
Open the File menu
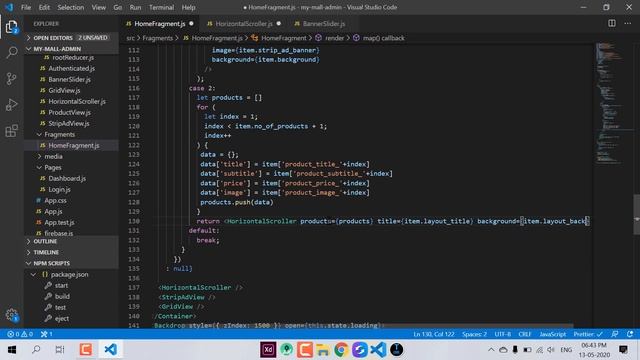(26, 7)
